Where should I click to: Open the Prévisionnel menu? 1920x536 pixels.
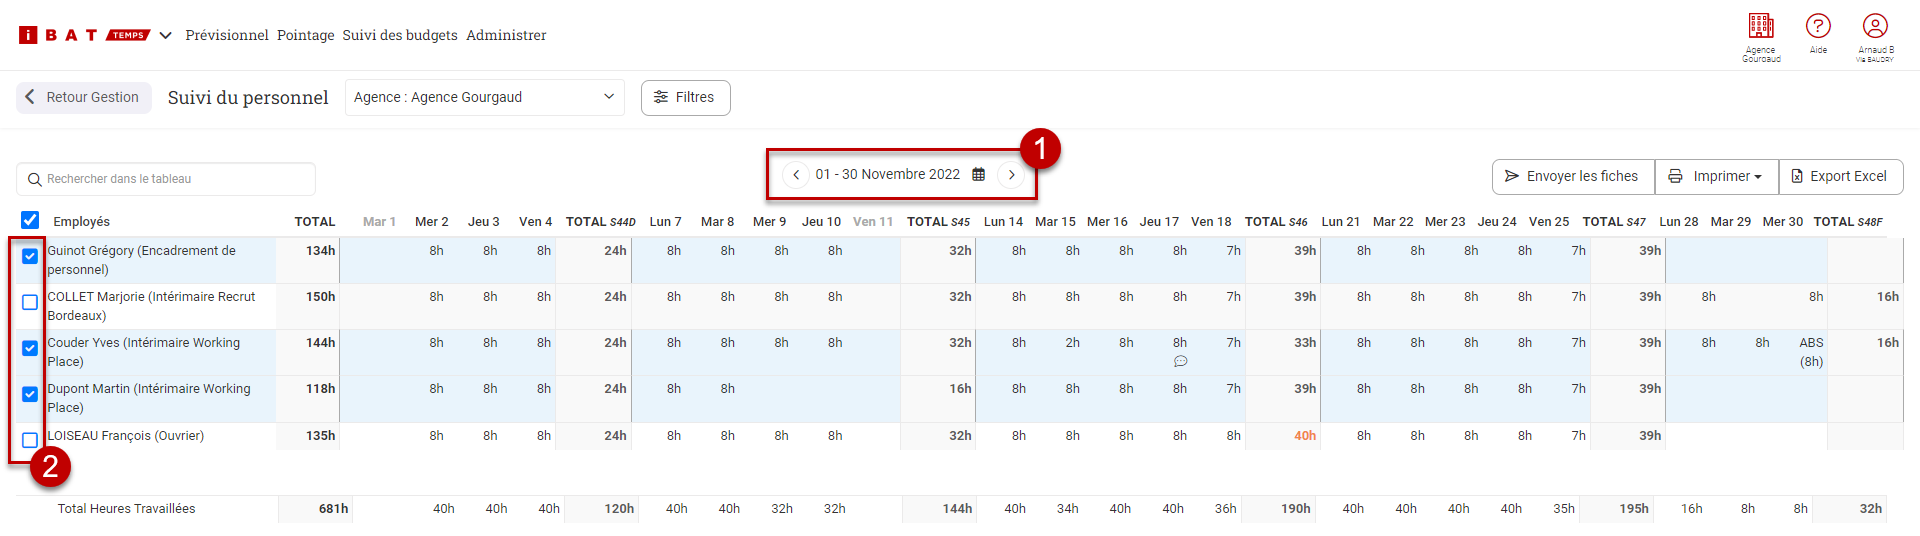point(227,35)
